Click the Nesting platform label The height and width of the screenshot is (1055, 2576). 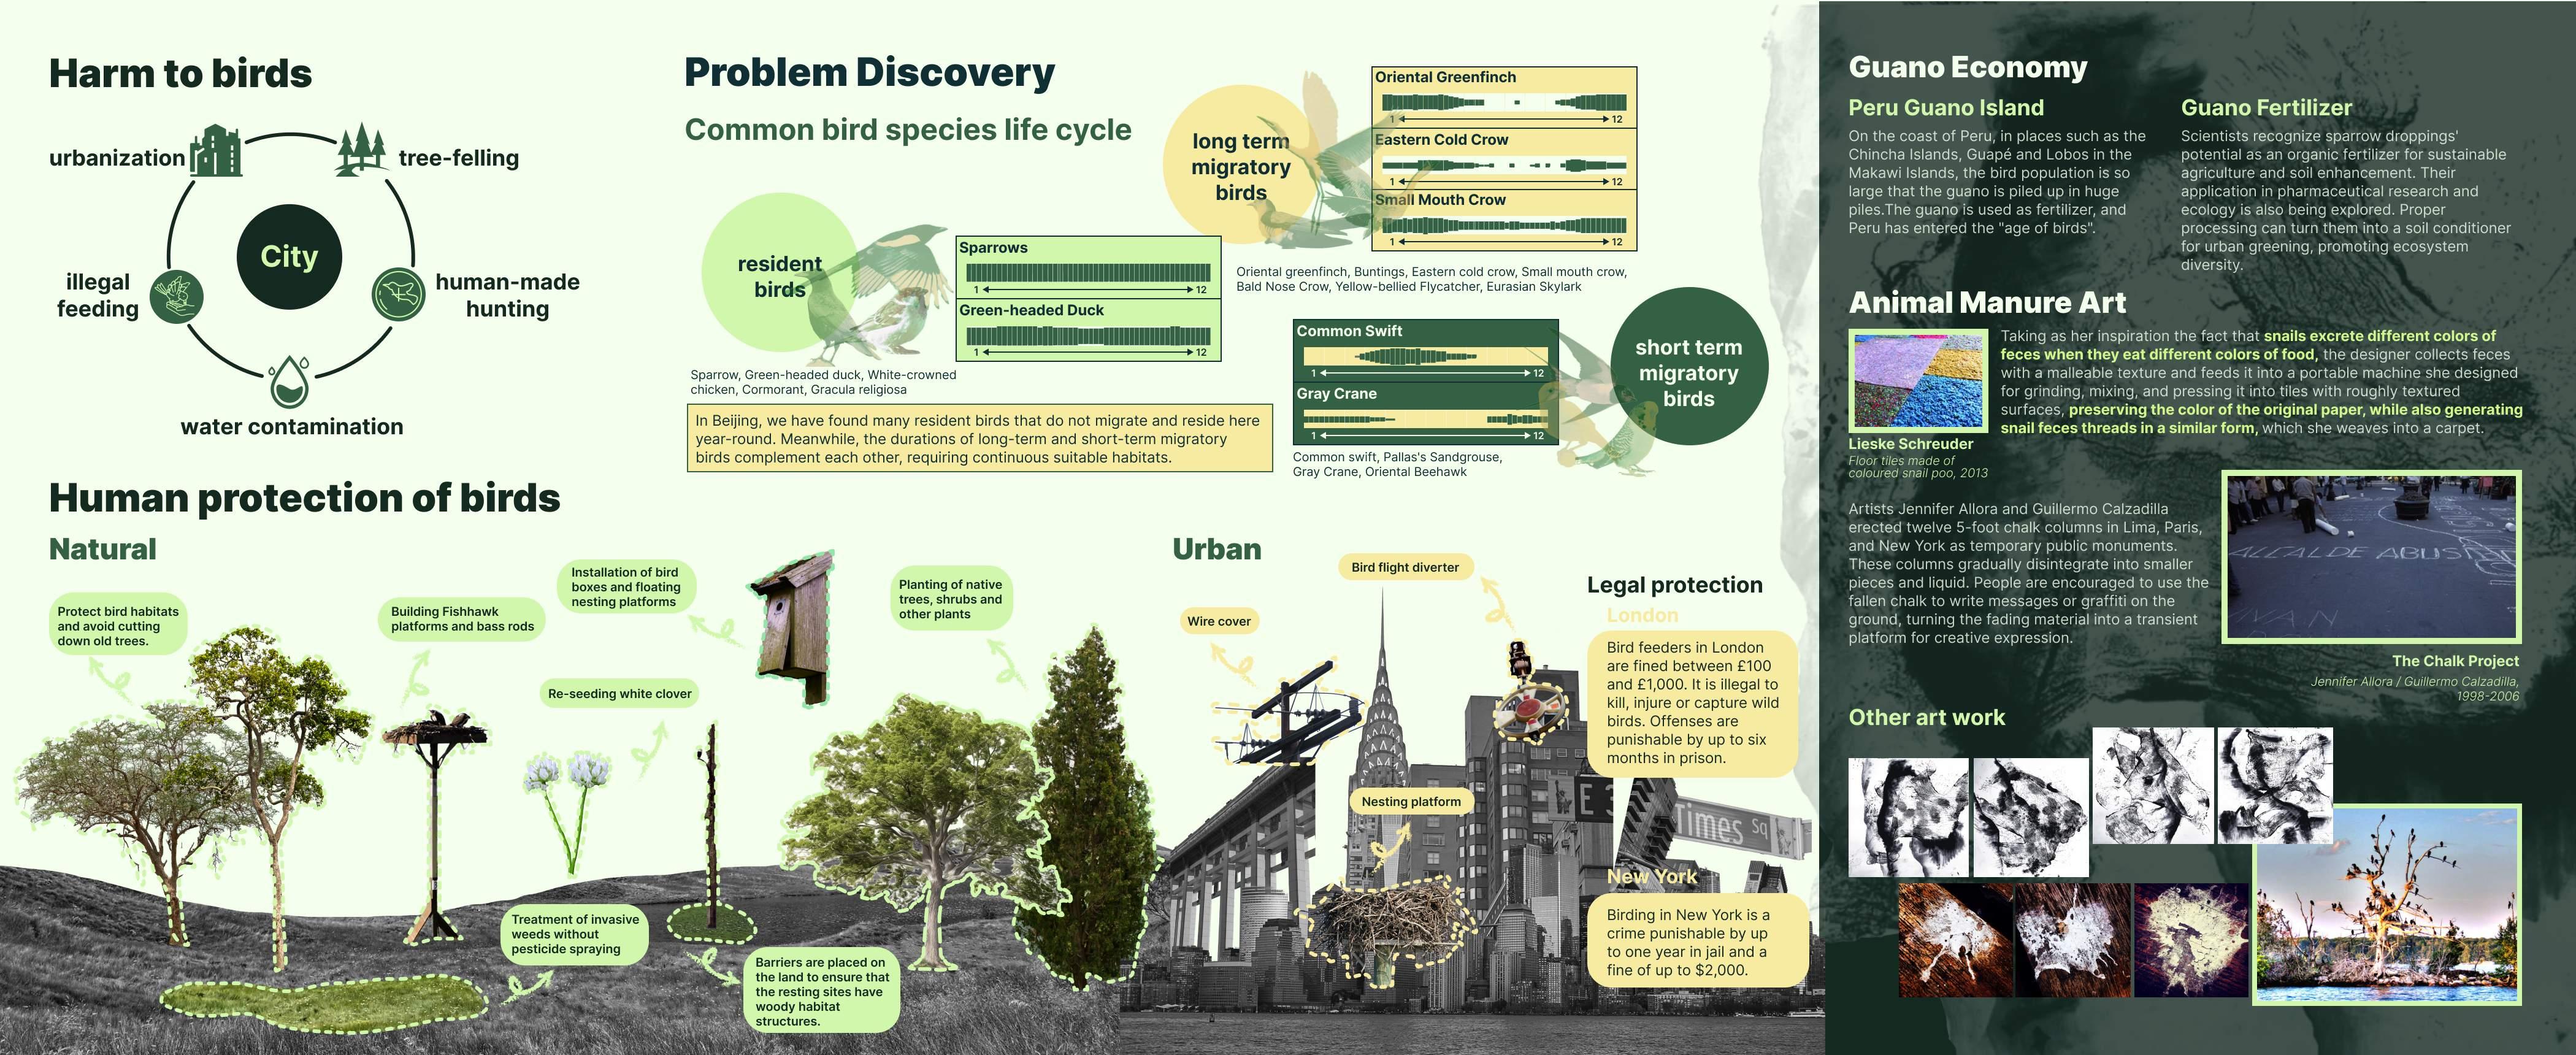point(1410,801)
